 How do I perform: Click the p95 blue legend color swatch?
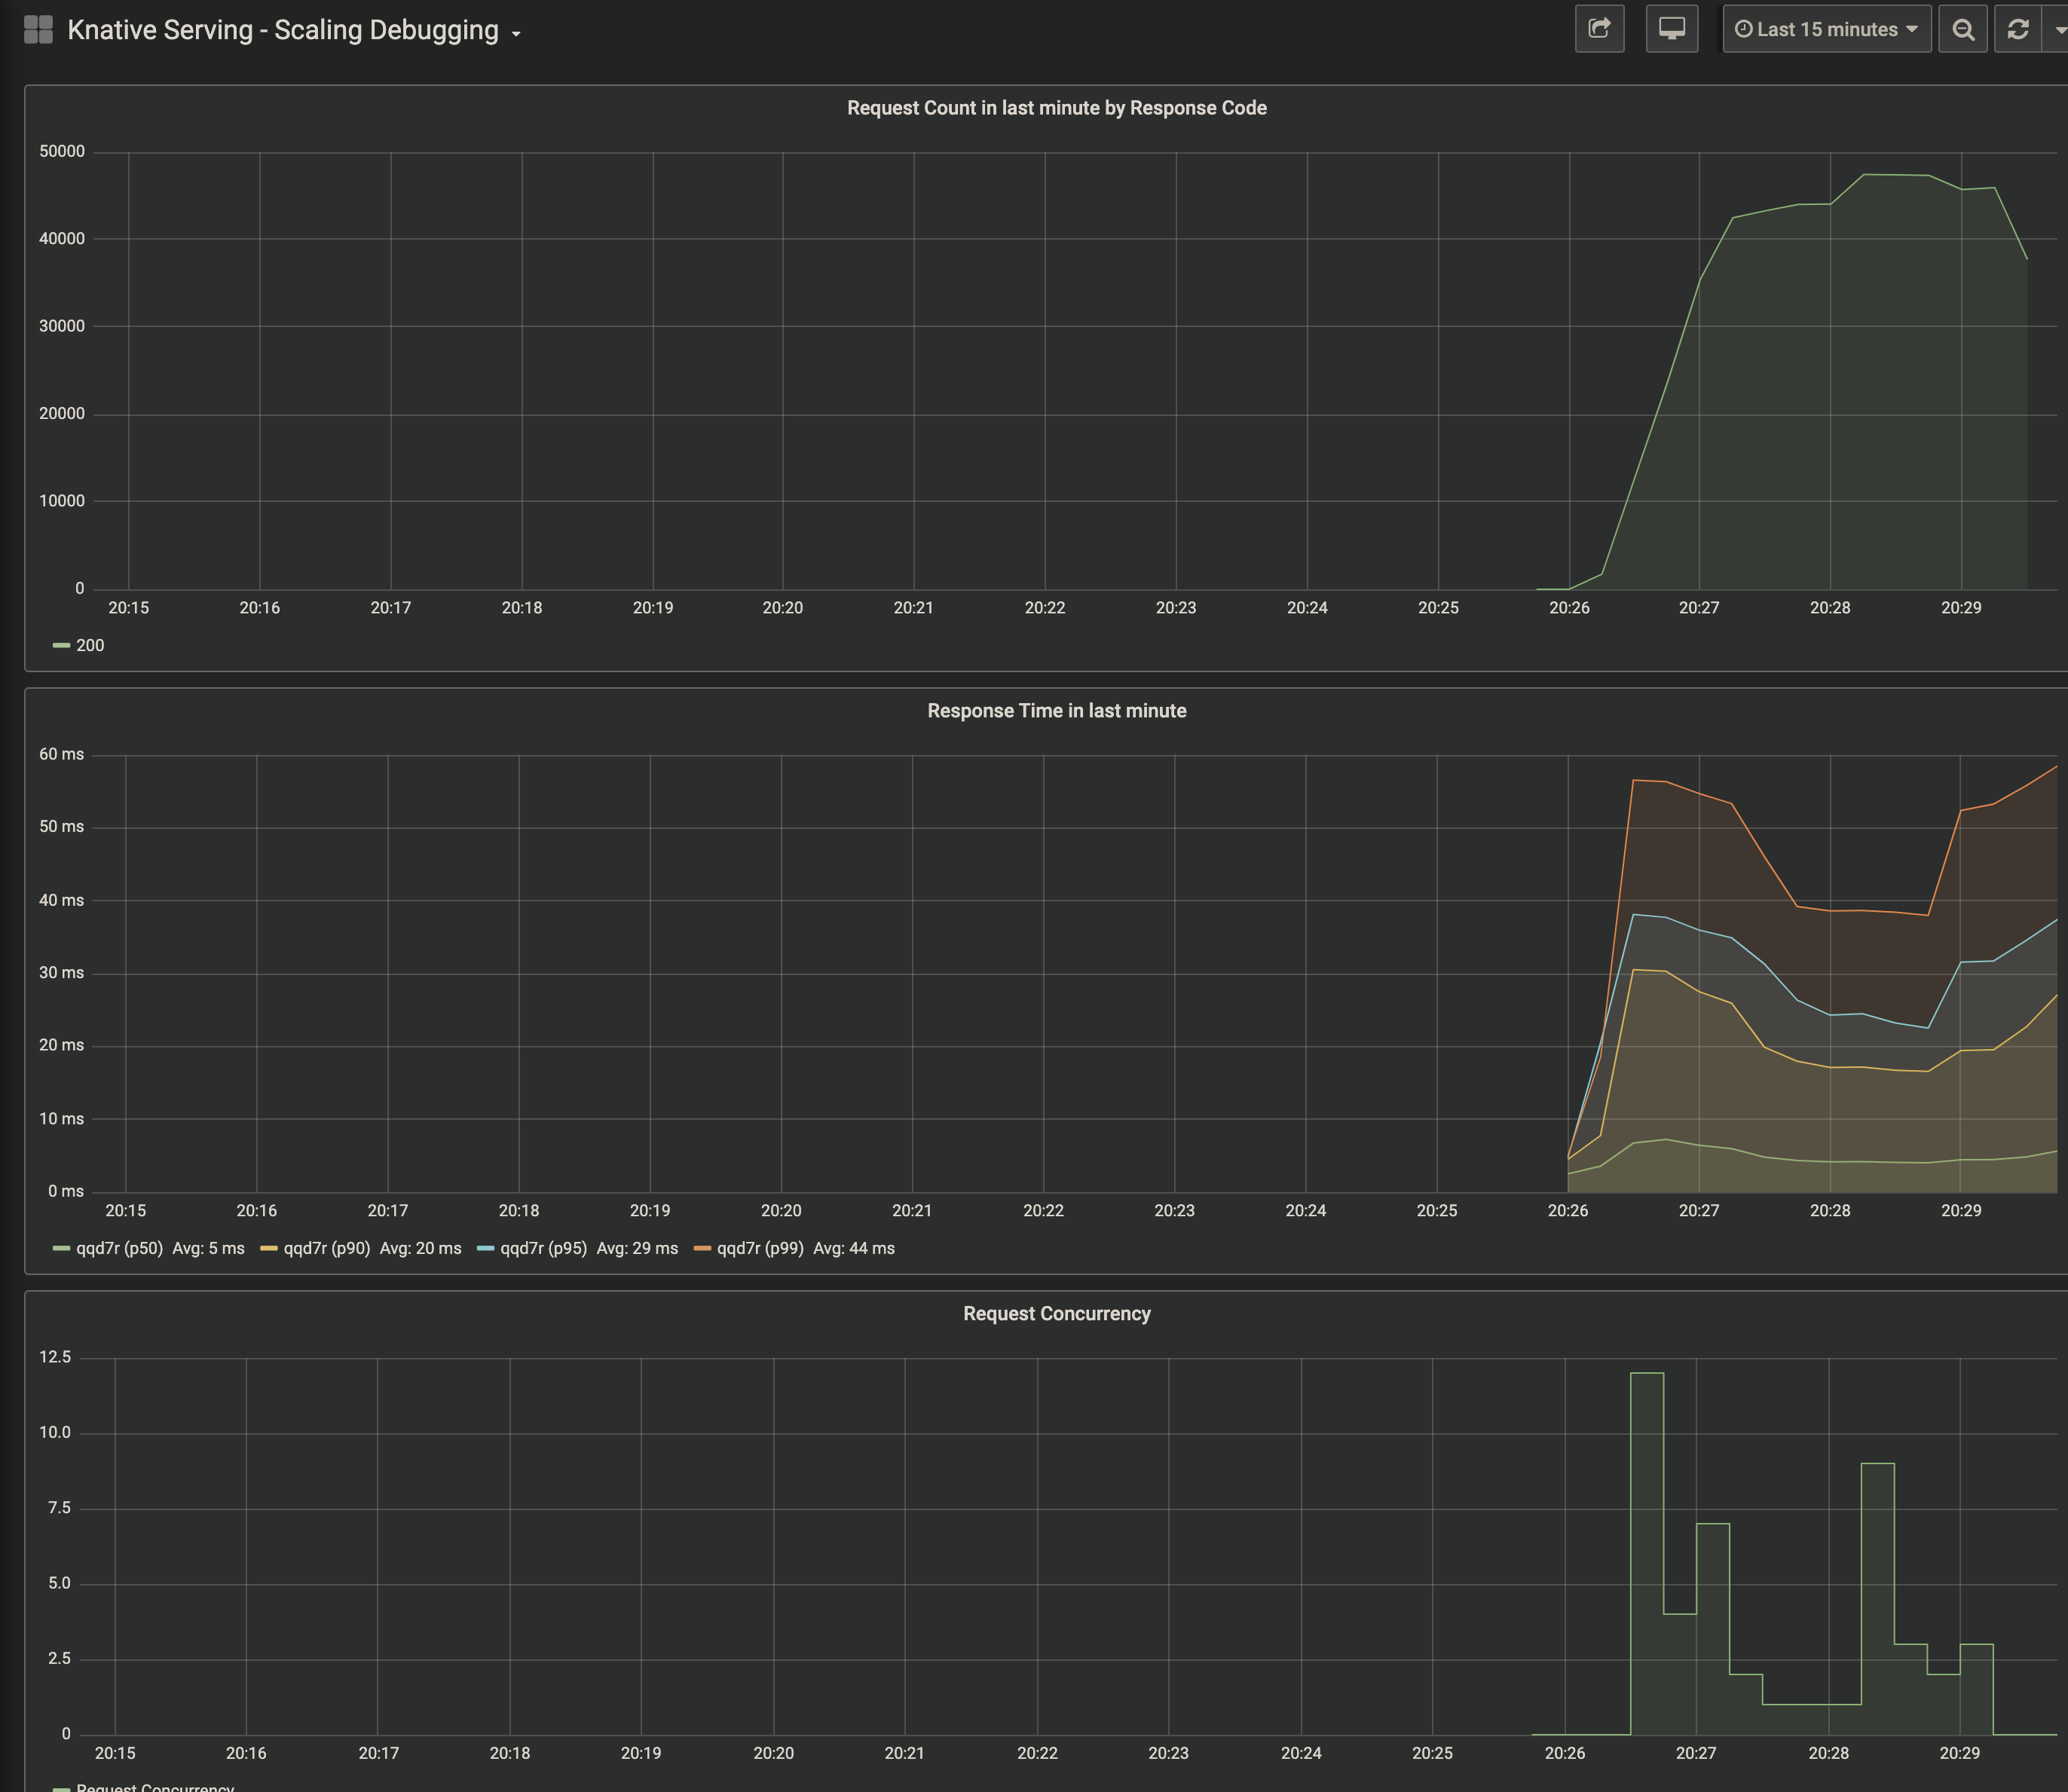486,1248
